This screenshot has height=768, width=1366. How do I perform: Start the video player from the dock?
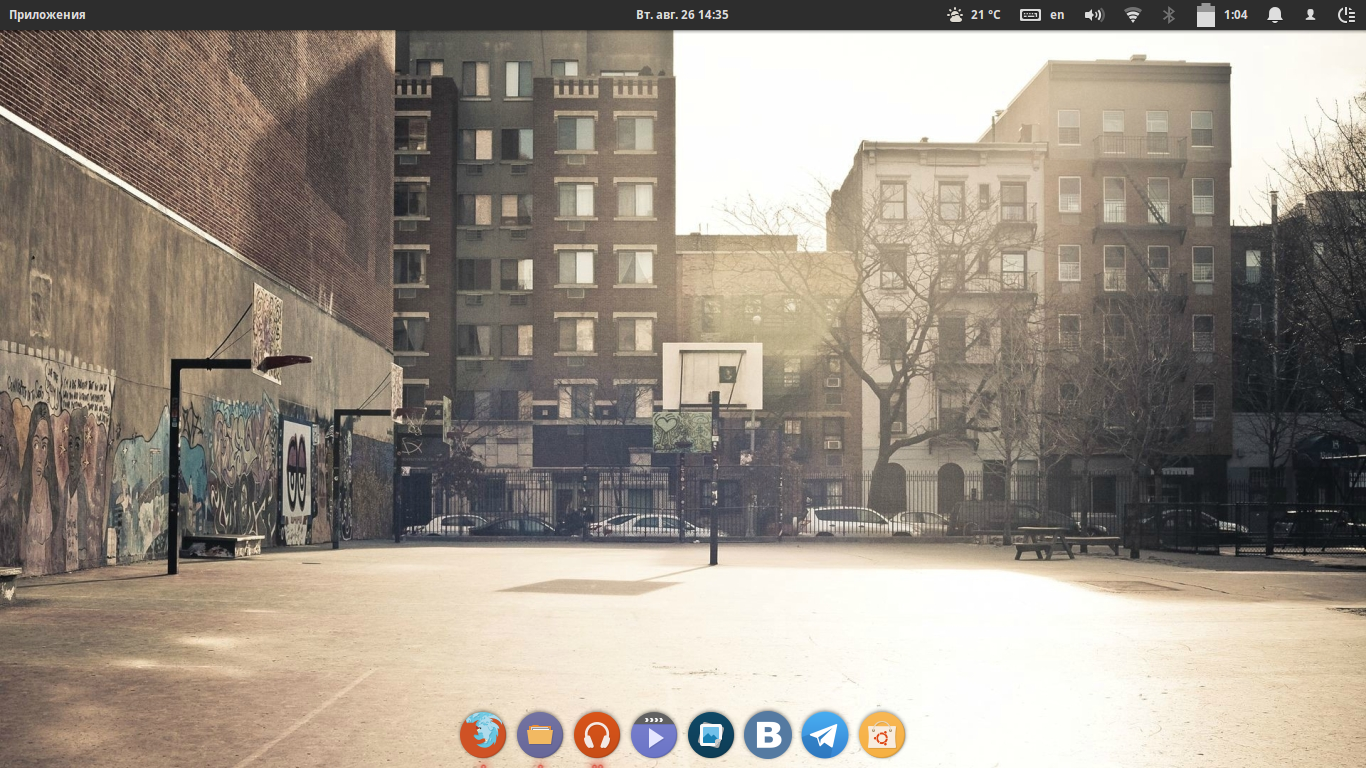click(x=654, y=736)
